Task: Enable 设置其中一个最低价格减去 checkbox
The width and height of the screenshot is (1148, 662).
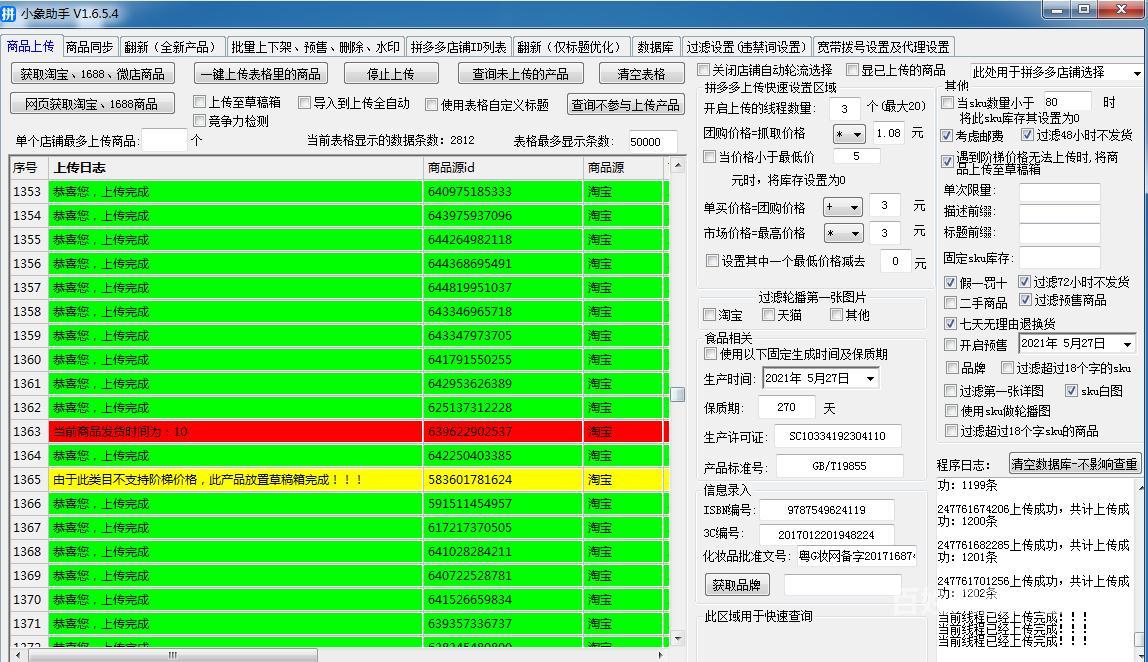Action: click(x=712, y=261)
